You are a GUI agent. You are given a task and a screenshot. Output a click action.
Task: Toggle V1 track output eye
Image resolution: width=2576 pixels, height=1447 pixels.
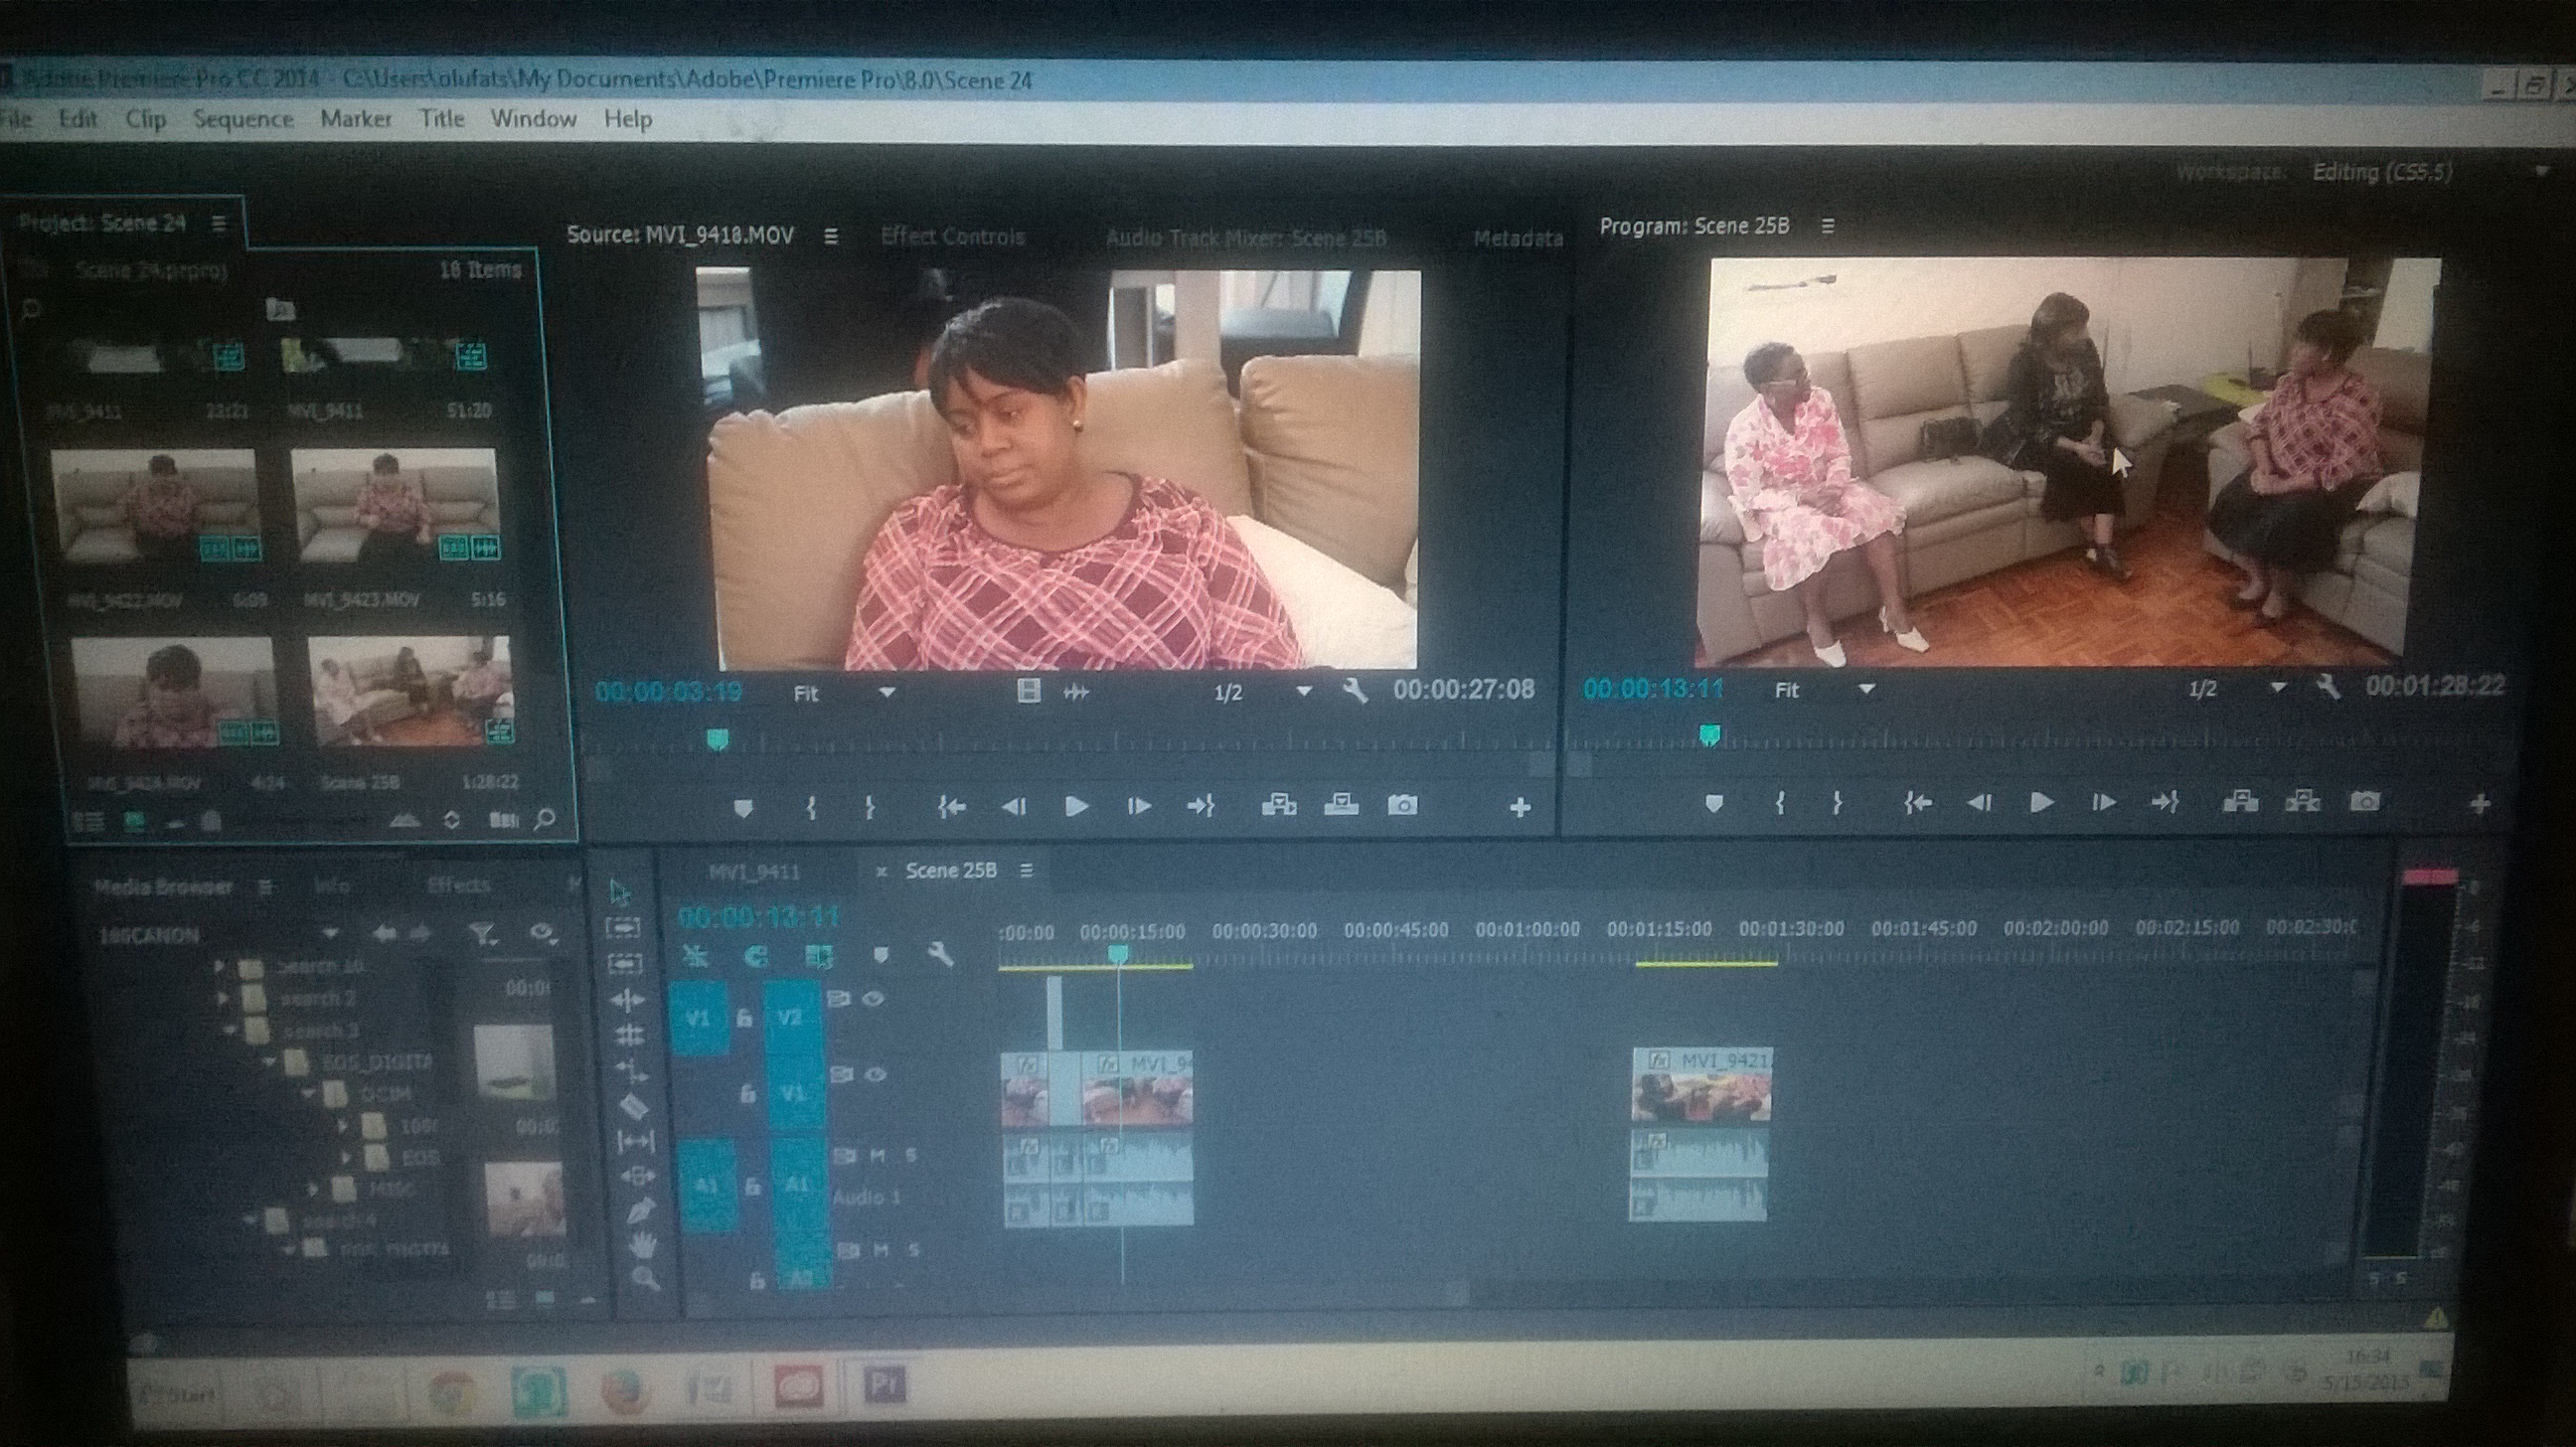pos(876,1075)
